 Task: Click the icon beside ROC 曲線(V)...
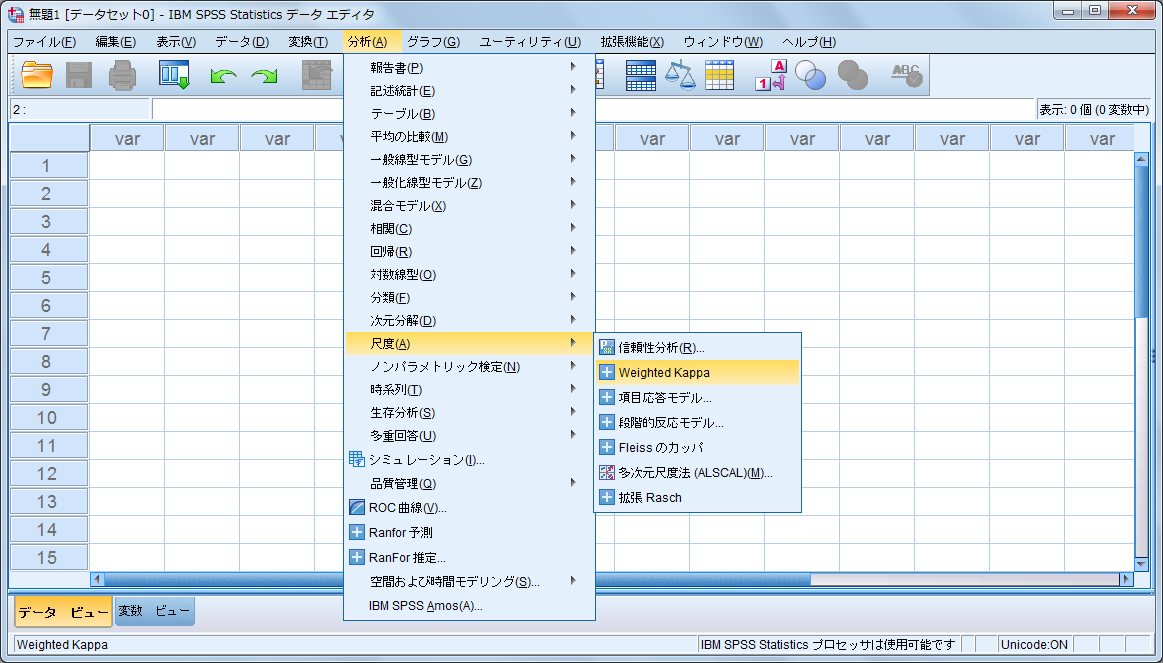(x=357, y=508)
